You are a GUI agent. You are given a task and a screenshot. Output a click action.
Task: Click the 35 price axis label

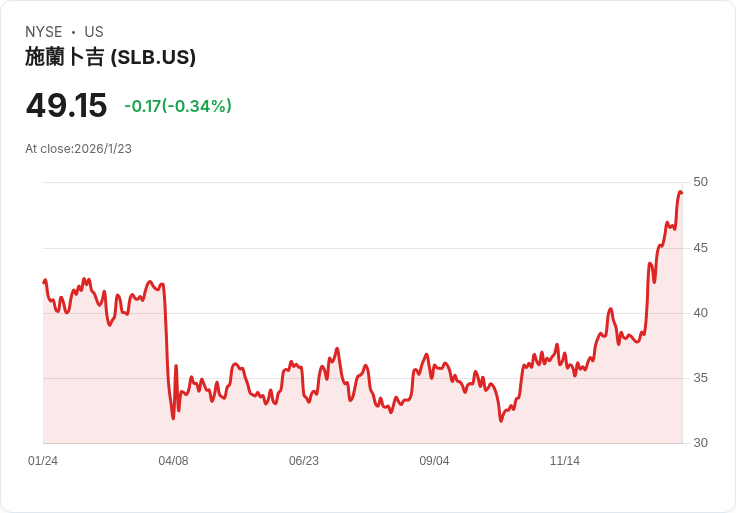pyautogui.click(x=700, y=378)
